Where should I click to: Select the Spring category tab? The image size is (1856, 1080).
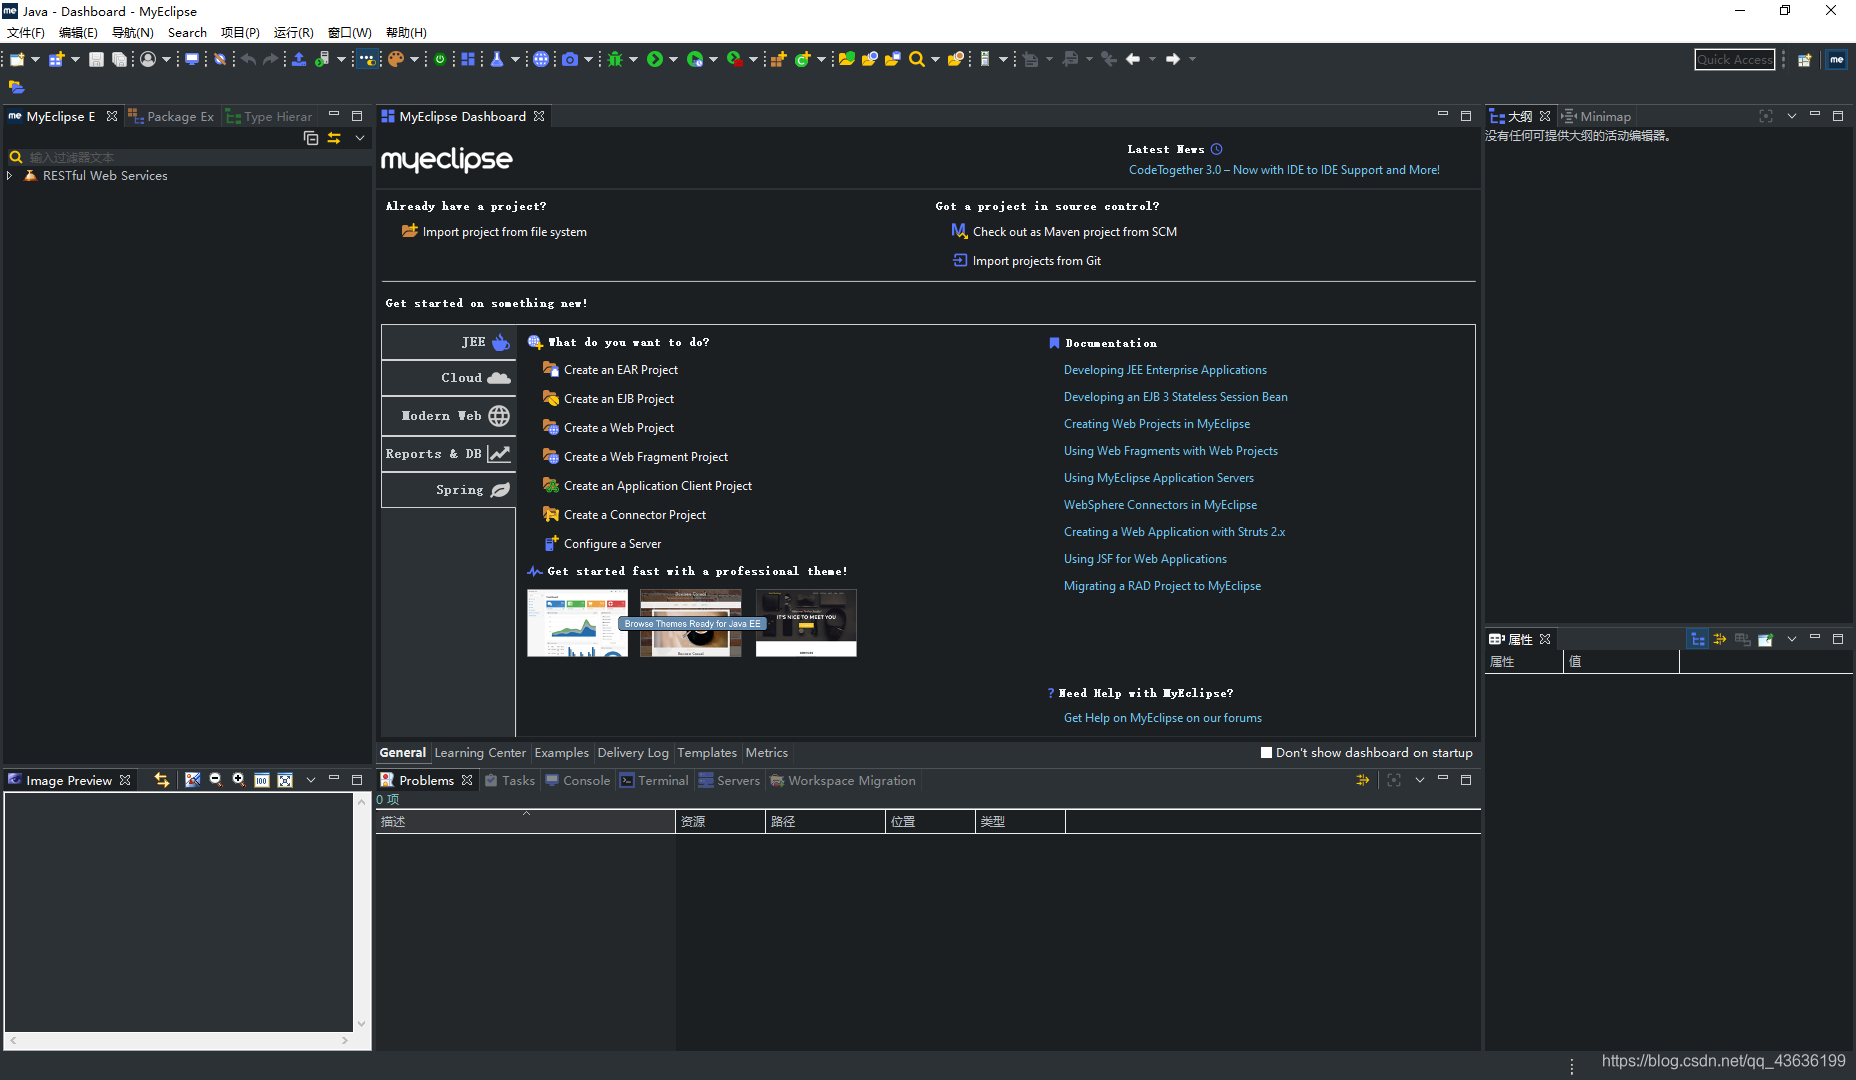[x=448, y=490]
